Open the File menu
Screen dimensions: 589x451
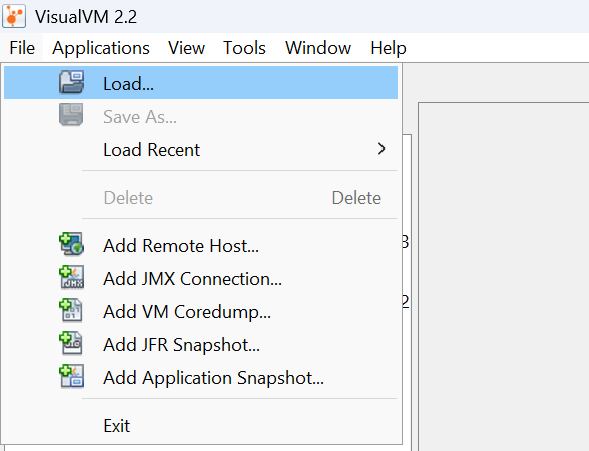22,48
